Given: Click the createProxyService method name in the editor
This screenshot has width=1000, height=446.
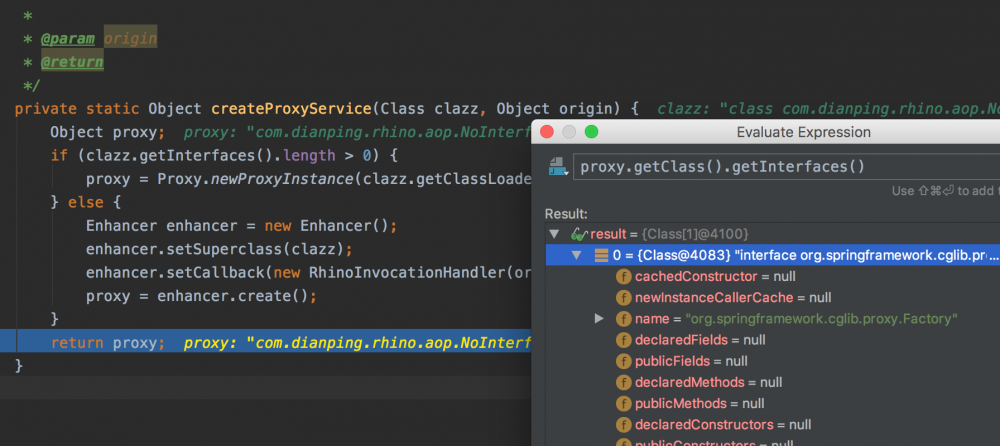Looking at the screenshot, I should coord(291,109).
